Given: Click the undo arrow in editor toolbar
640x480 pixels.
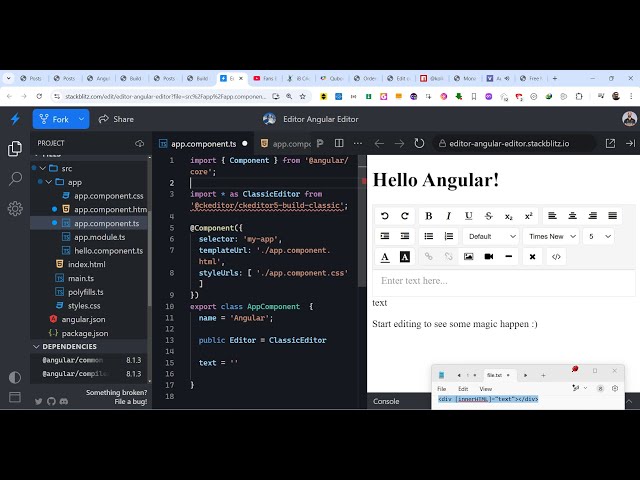Looking at the screenshot, I should pyautogui.click(x=385, y=216).
